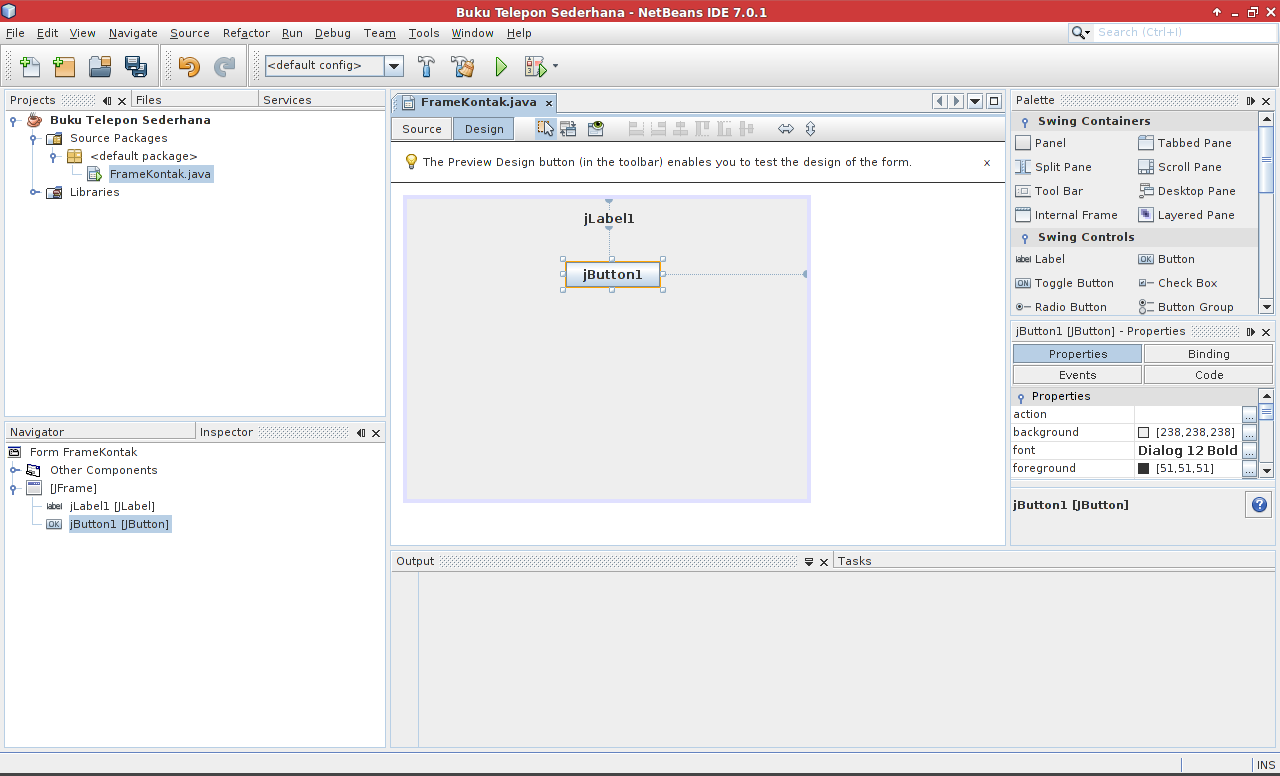Click the New File toolbar icon
Viewport: 1280px width, 776px height.
[x=30, y=67]
